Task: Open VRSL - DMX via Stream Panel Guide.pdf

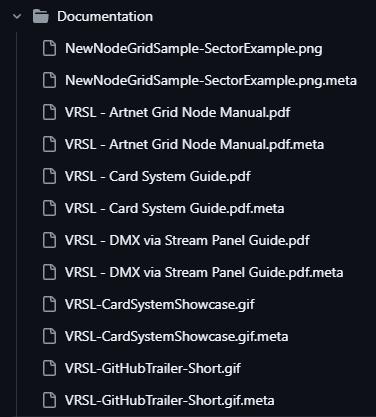Action: tap(187, 240)
